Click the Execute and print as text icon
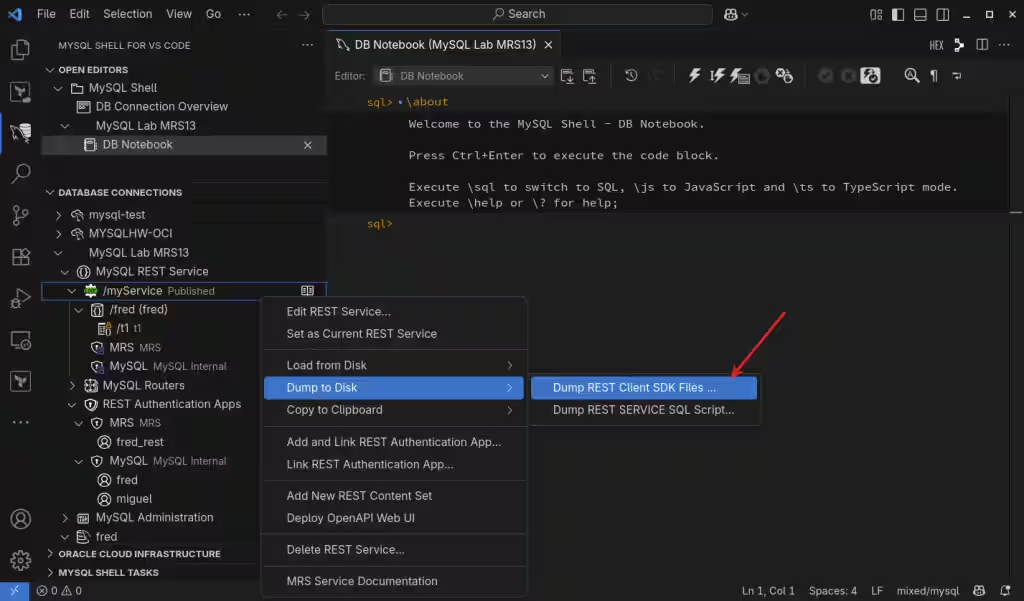The image size is (1024, 601). 739,76
